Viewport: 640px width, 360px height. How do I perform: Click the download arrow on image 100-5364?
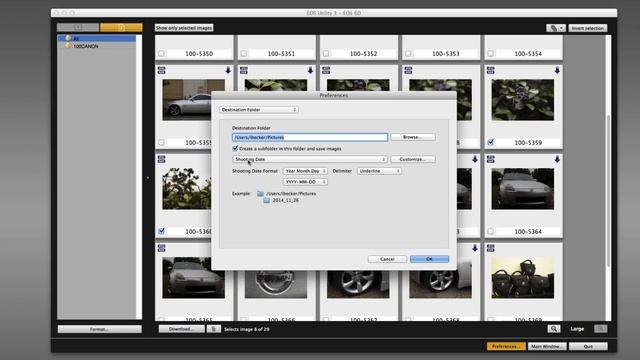(557, 159)
